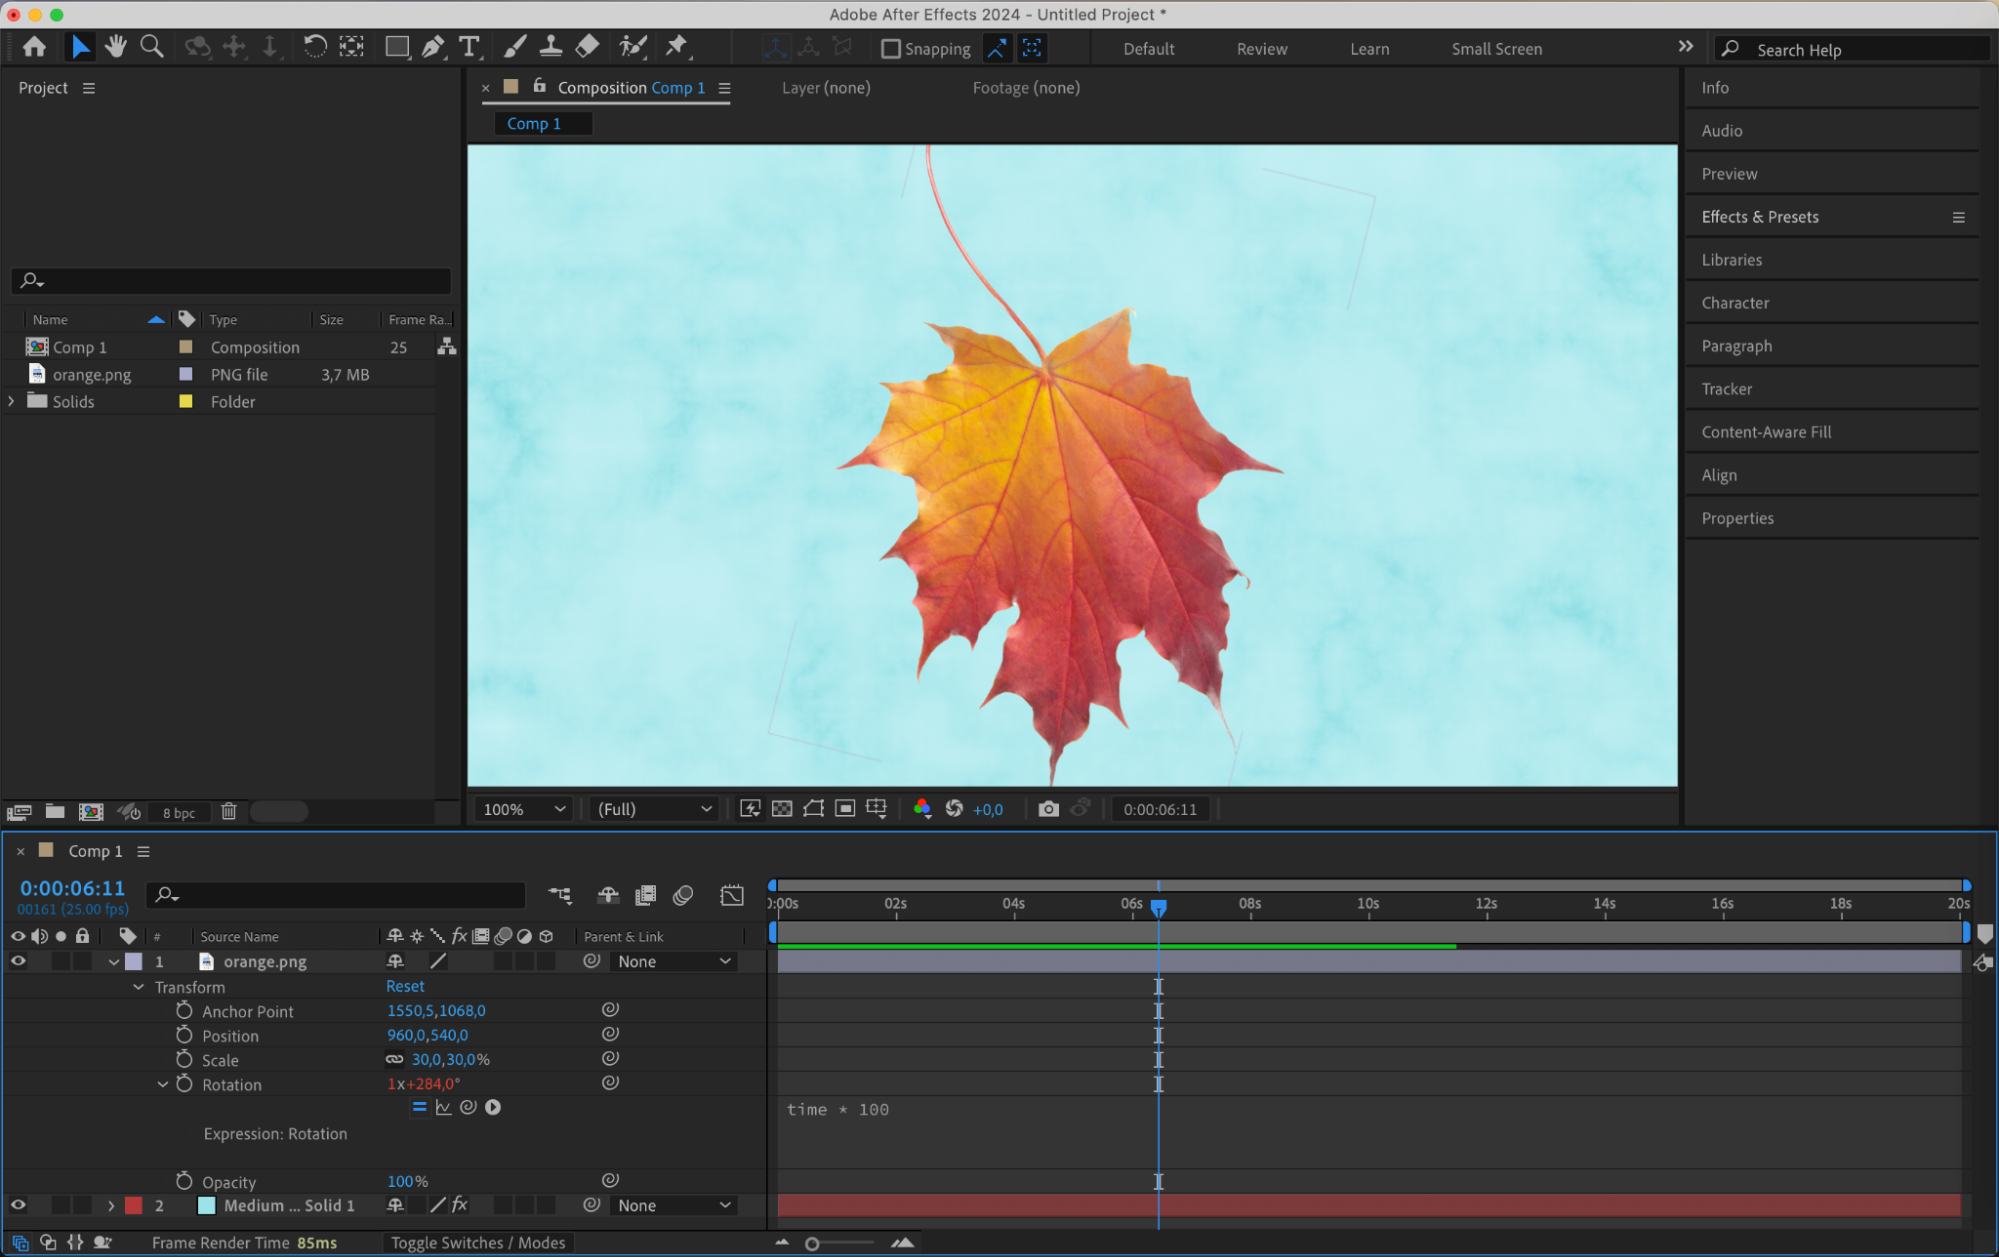
Task: Toggle Rotation property stopwatch
Action: 184,1084
